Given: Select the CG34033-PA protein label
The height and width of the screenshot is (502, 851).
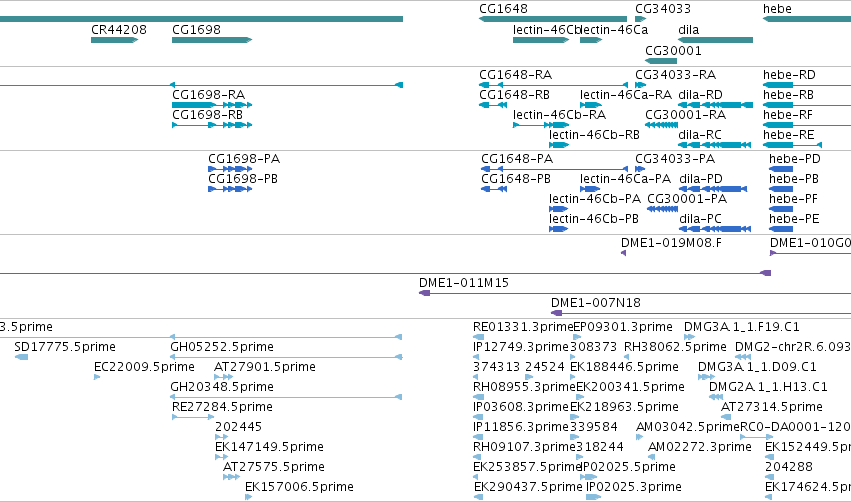Looking at the screenshot, I should 675,159.
